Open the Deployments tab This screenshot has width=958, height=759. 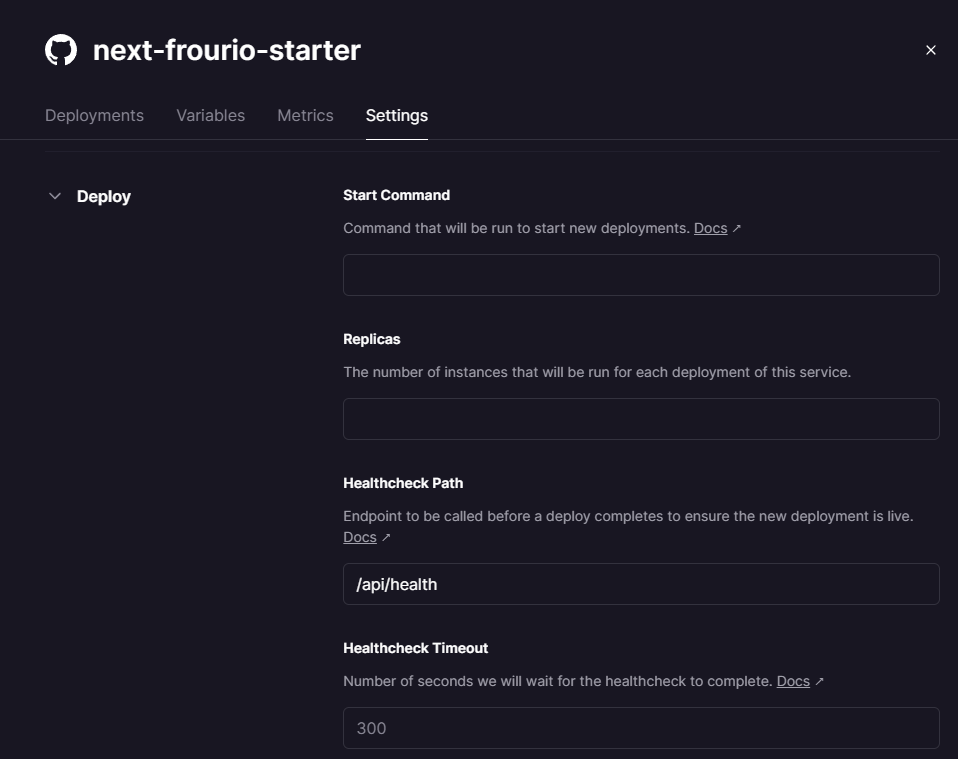pyautogui.click(x=94, y=116)
